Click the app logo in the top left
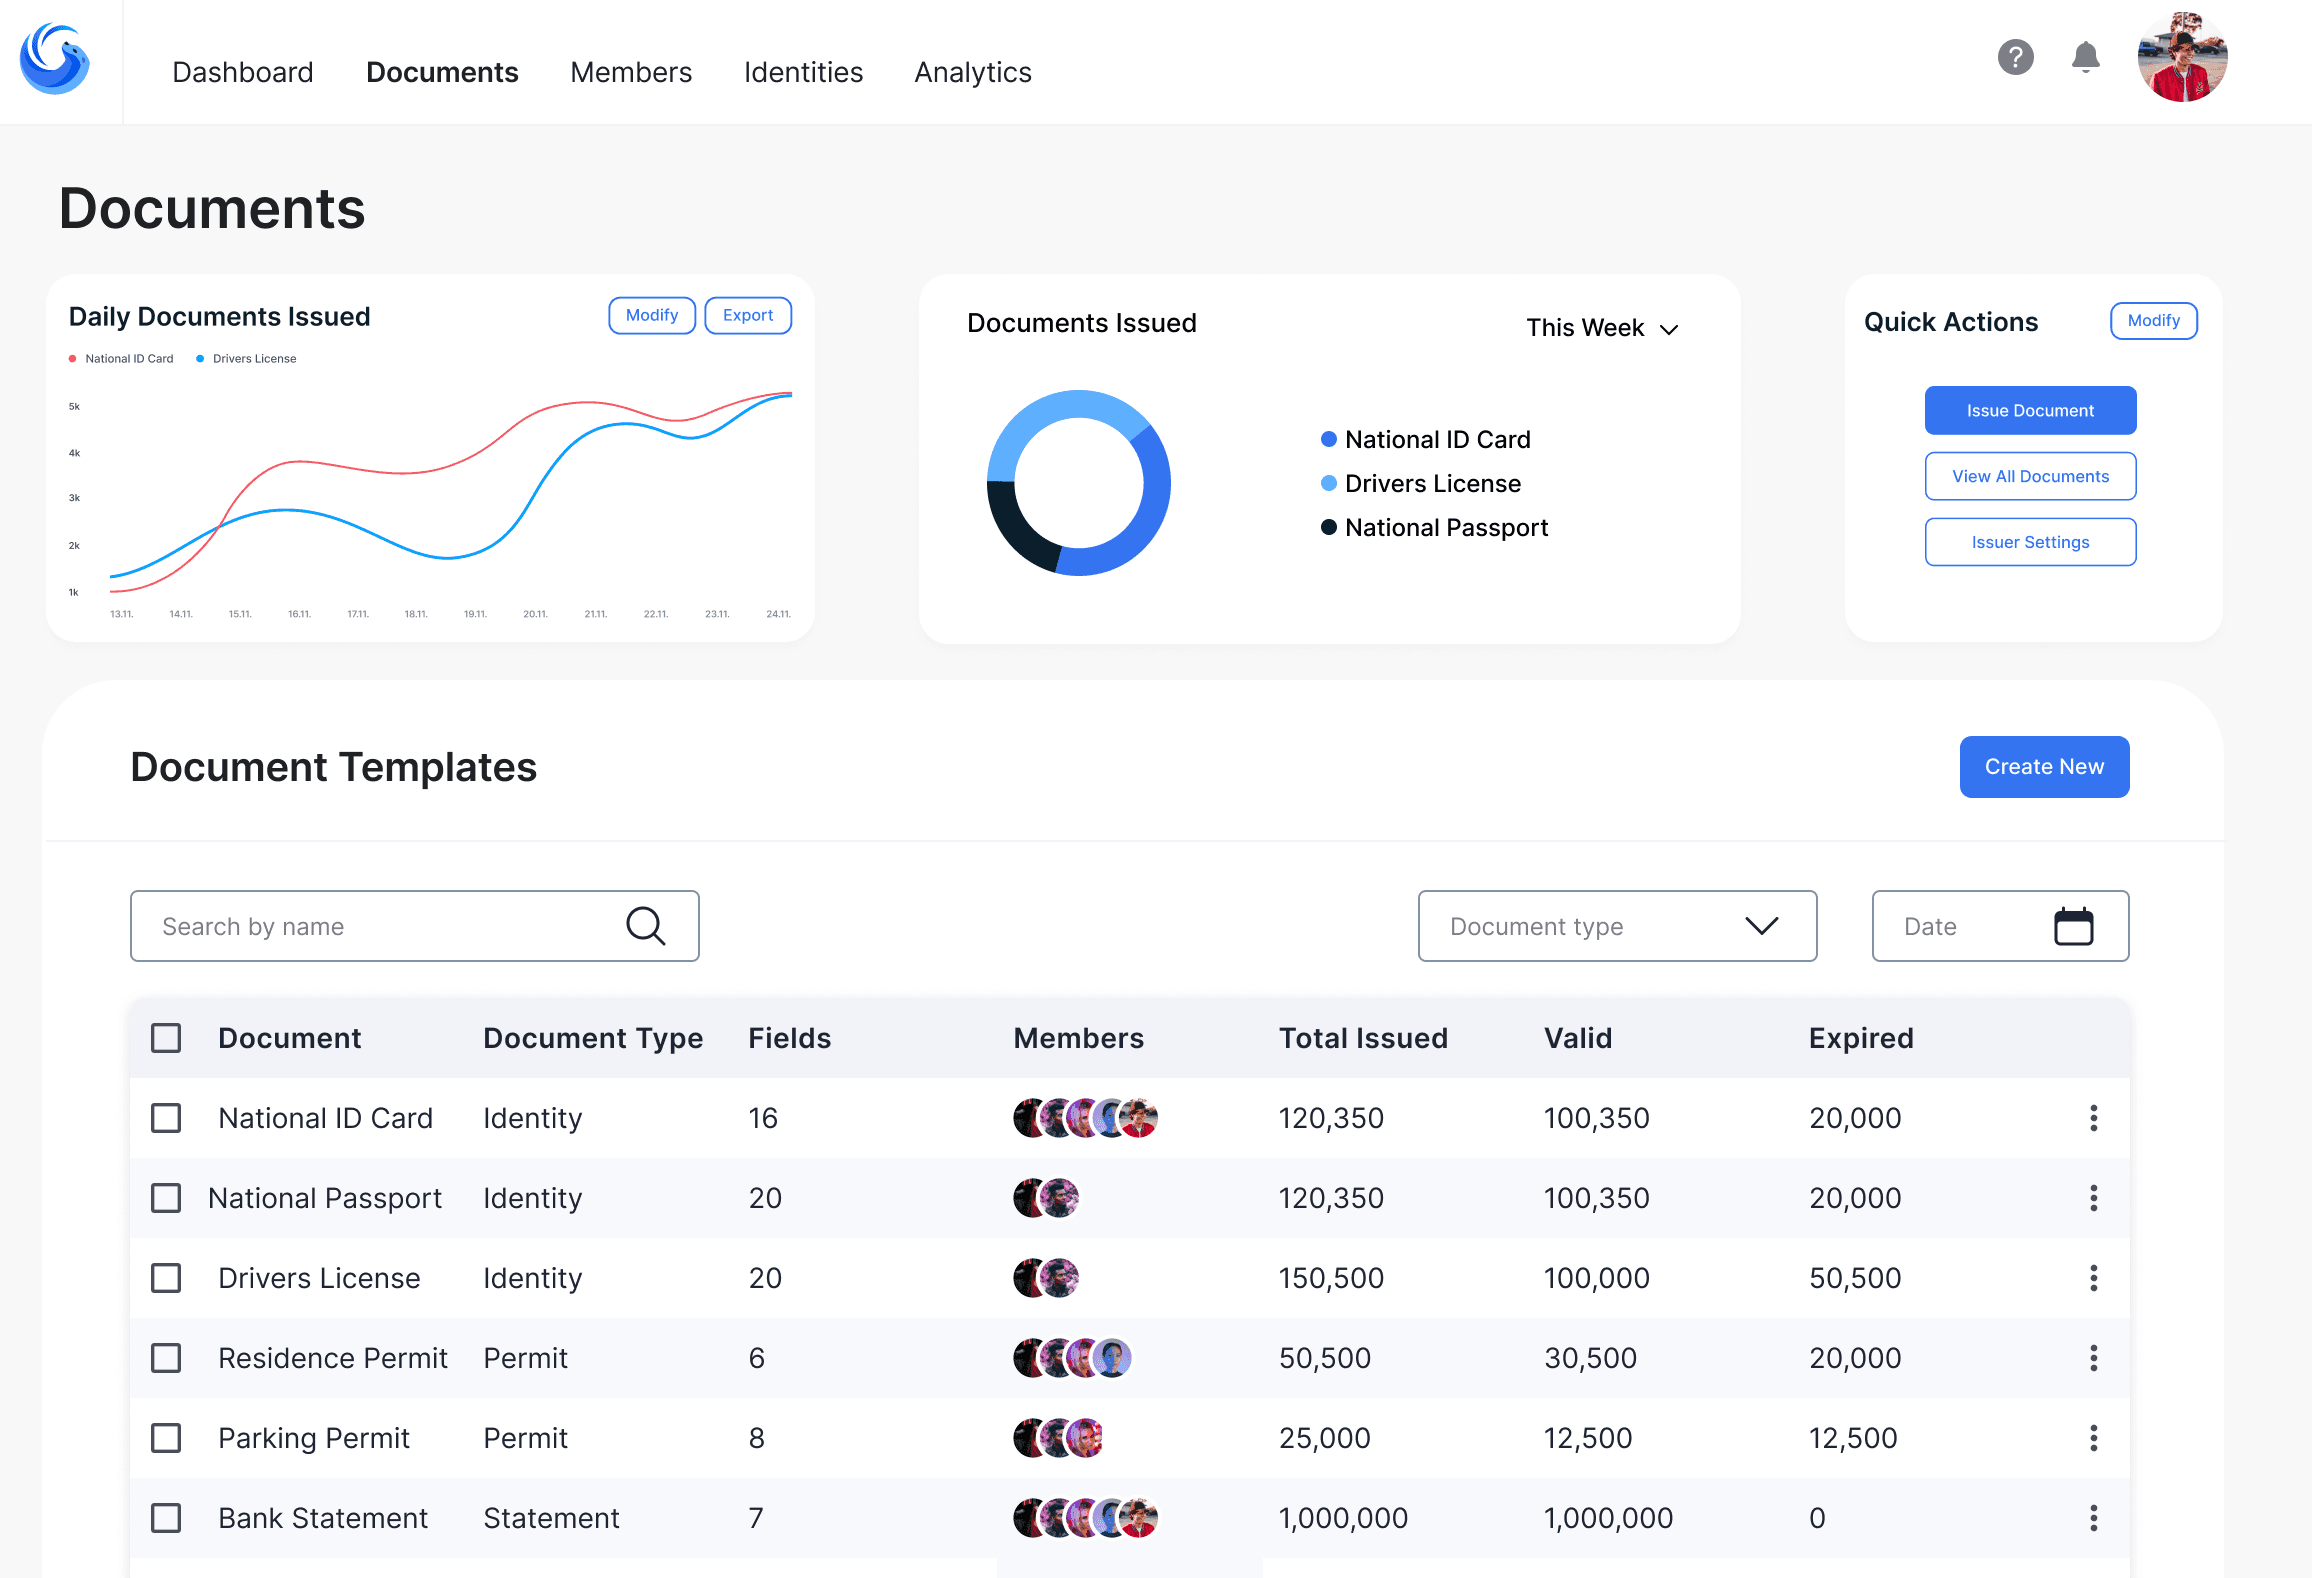 pos(56,60)
